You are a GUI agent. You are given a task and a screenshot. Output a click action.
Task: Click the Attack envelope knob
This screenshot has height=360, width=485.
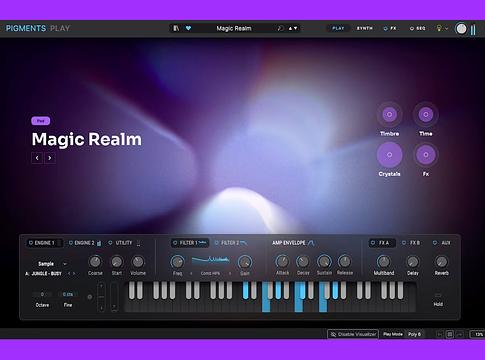[282, 262]
